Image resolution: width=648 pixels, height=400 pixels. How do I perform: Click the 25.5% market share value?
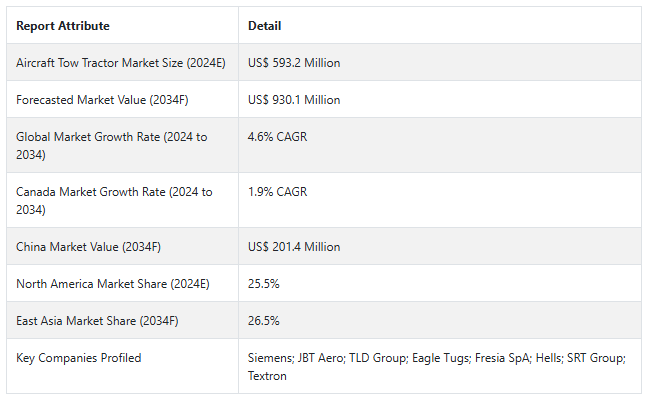click(264, 284)
